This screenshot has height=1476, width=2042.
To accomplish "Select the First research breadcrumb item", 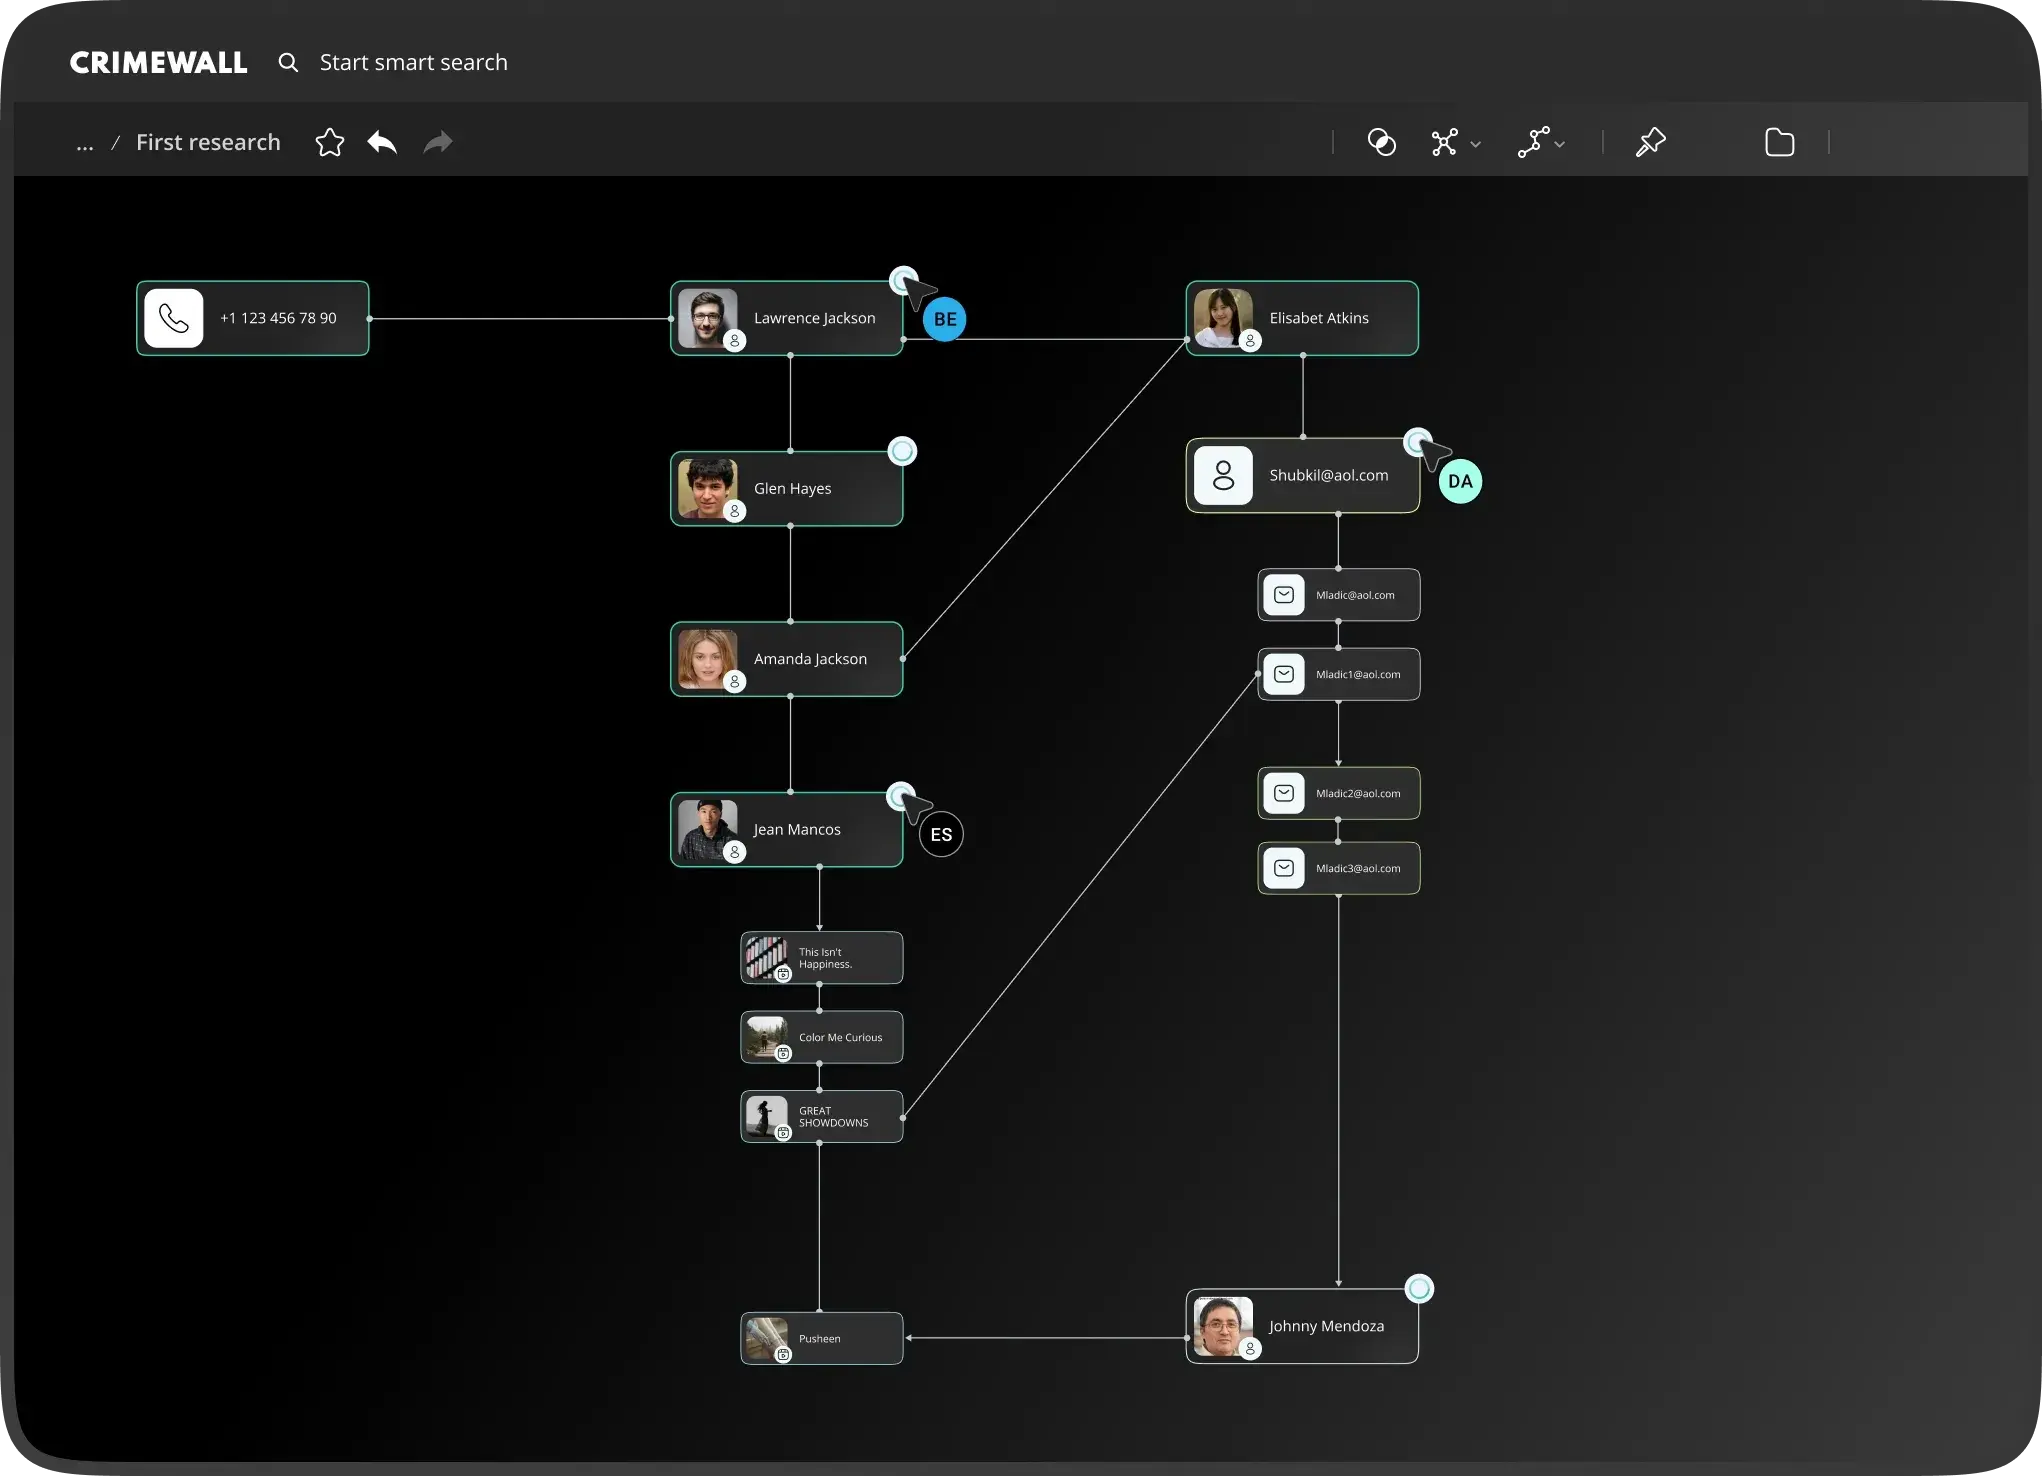I will pos(207,142).
